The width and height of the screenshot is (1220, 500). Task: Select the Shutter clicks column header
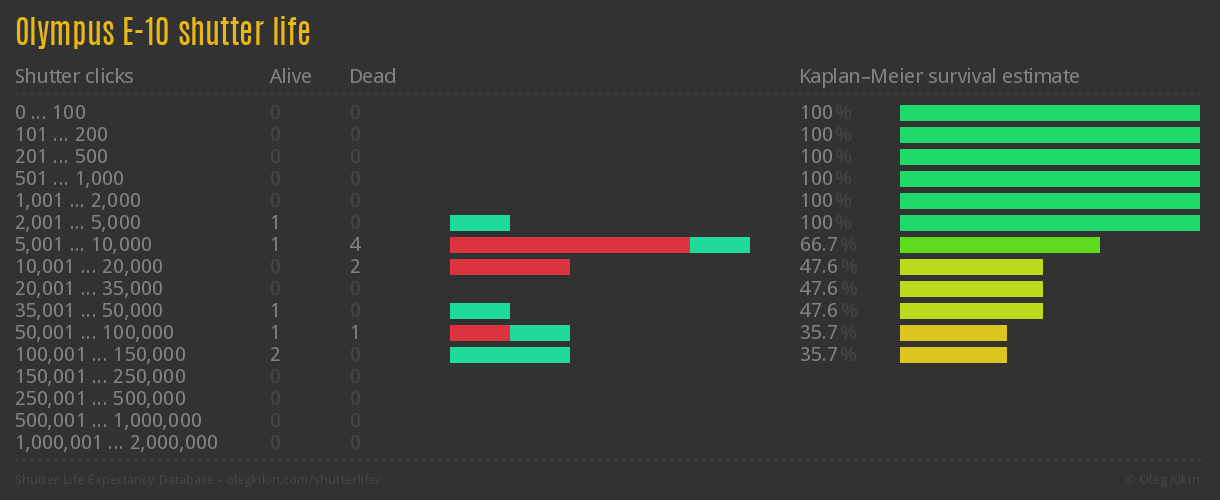tap(74, 76)
